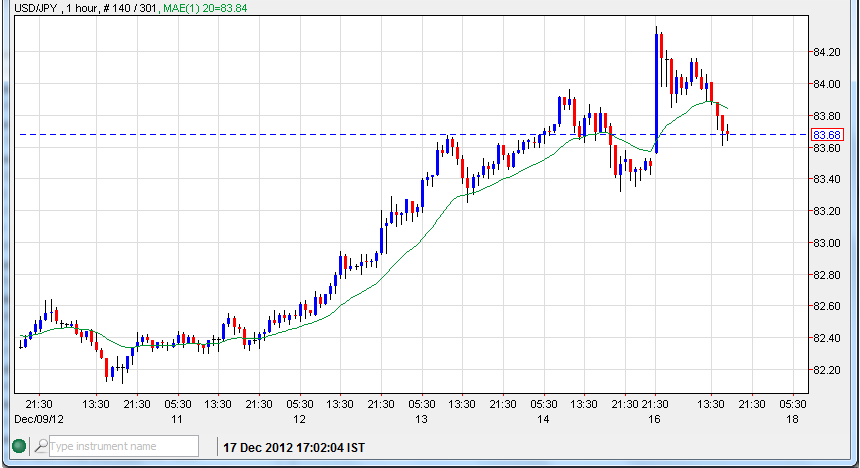Viewport: 860px width, 468px height.
Task: Click the 83.40 price axis label
Action: click(827, 179)
